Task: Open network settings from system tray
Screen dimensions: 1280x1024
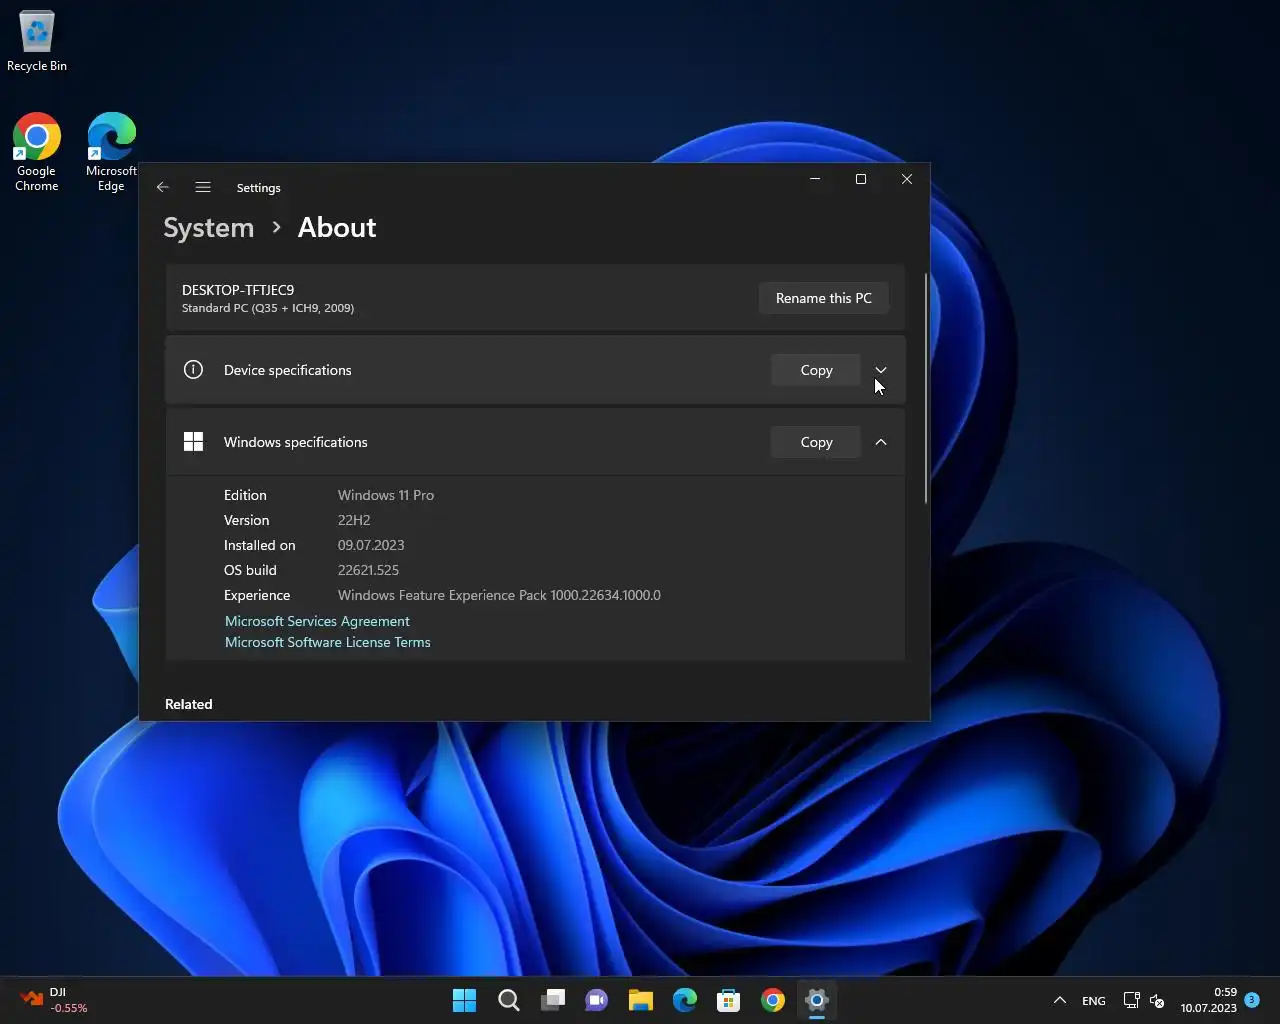Action: click(x=1131, y=1000)
